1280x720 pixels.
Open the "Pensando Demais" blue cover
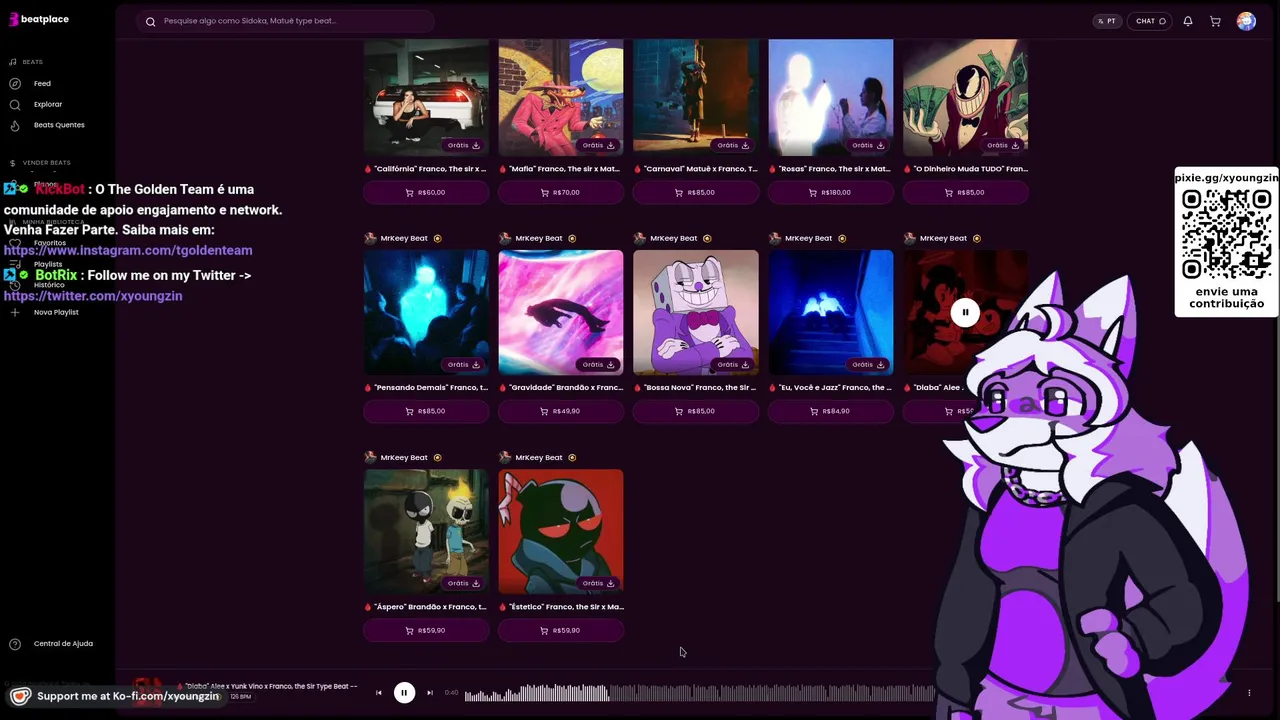(426, 312)
